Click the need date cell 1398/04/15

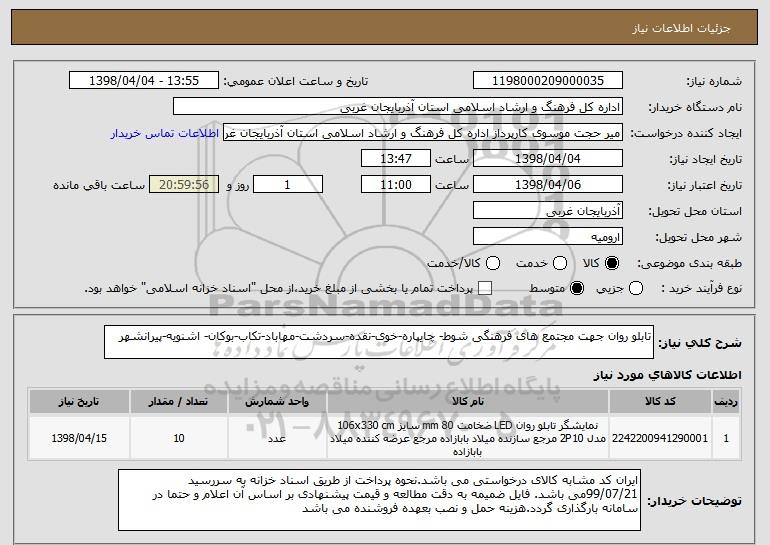tap(79, 438)
